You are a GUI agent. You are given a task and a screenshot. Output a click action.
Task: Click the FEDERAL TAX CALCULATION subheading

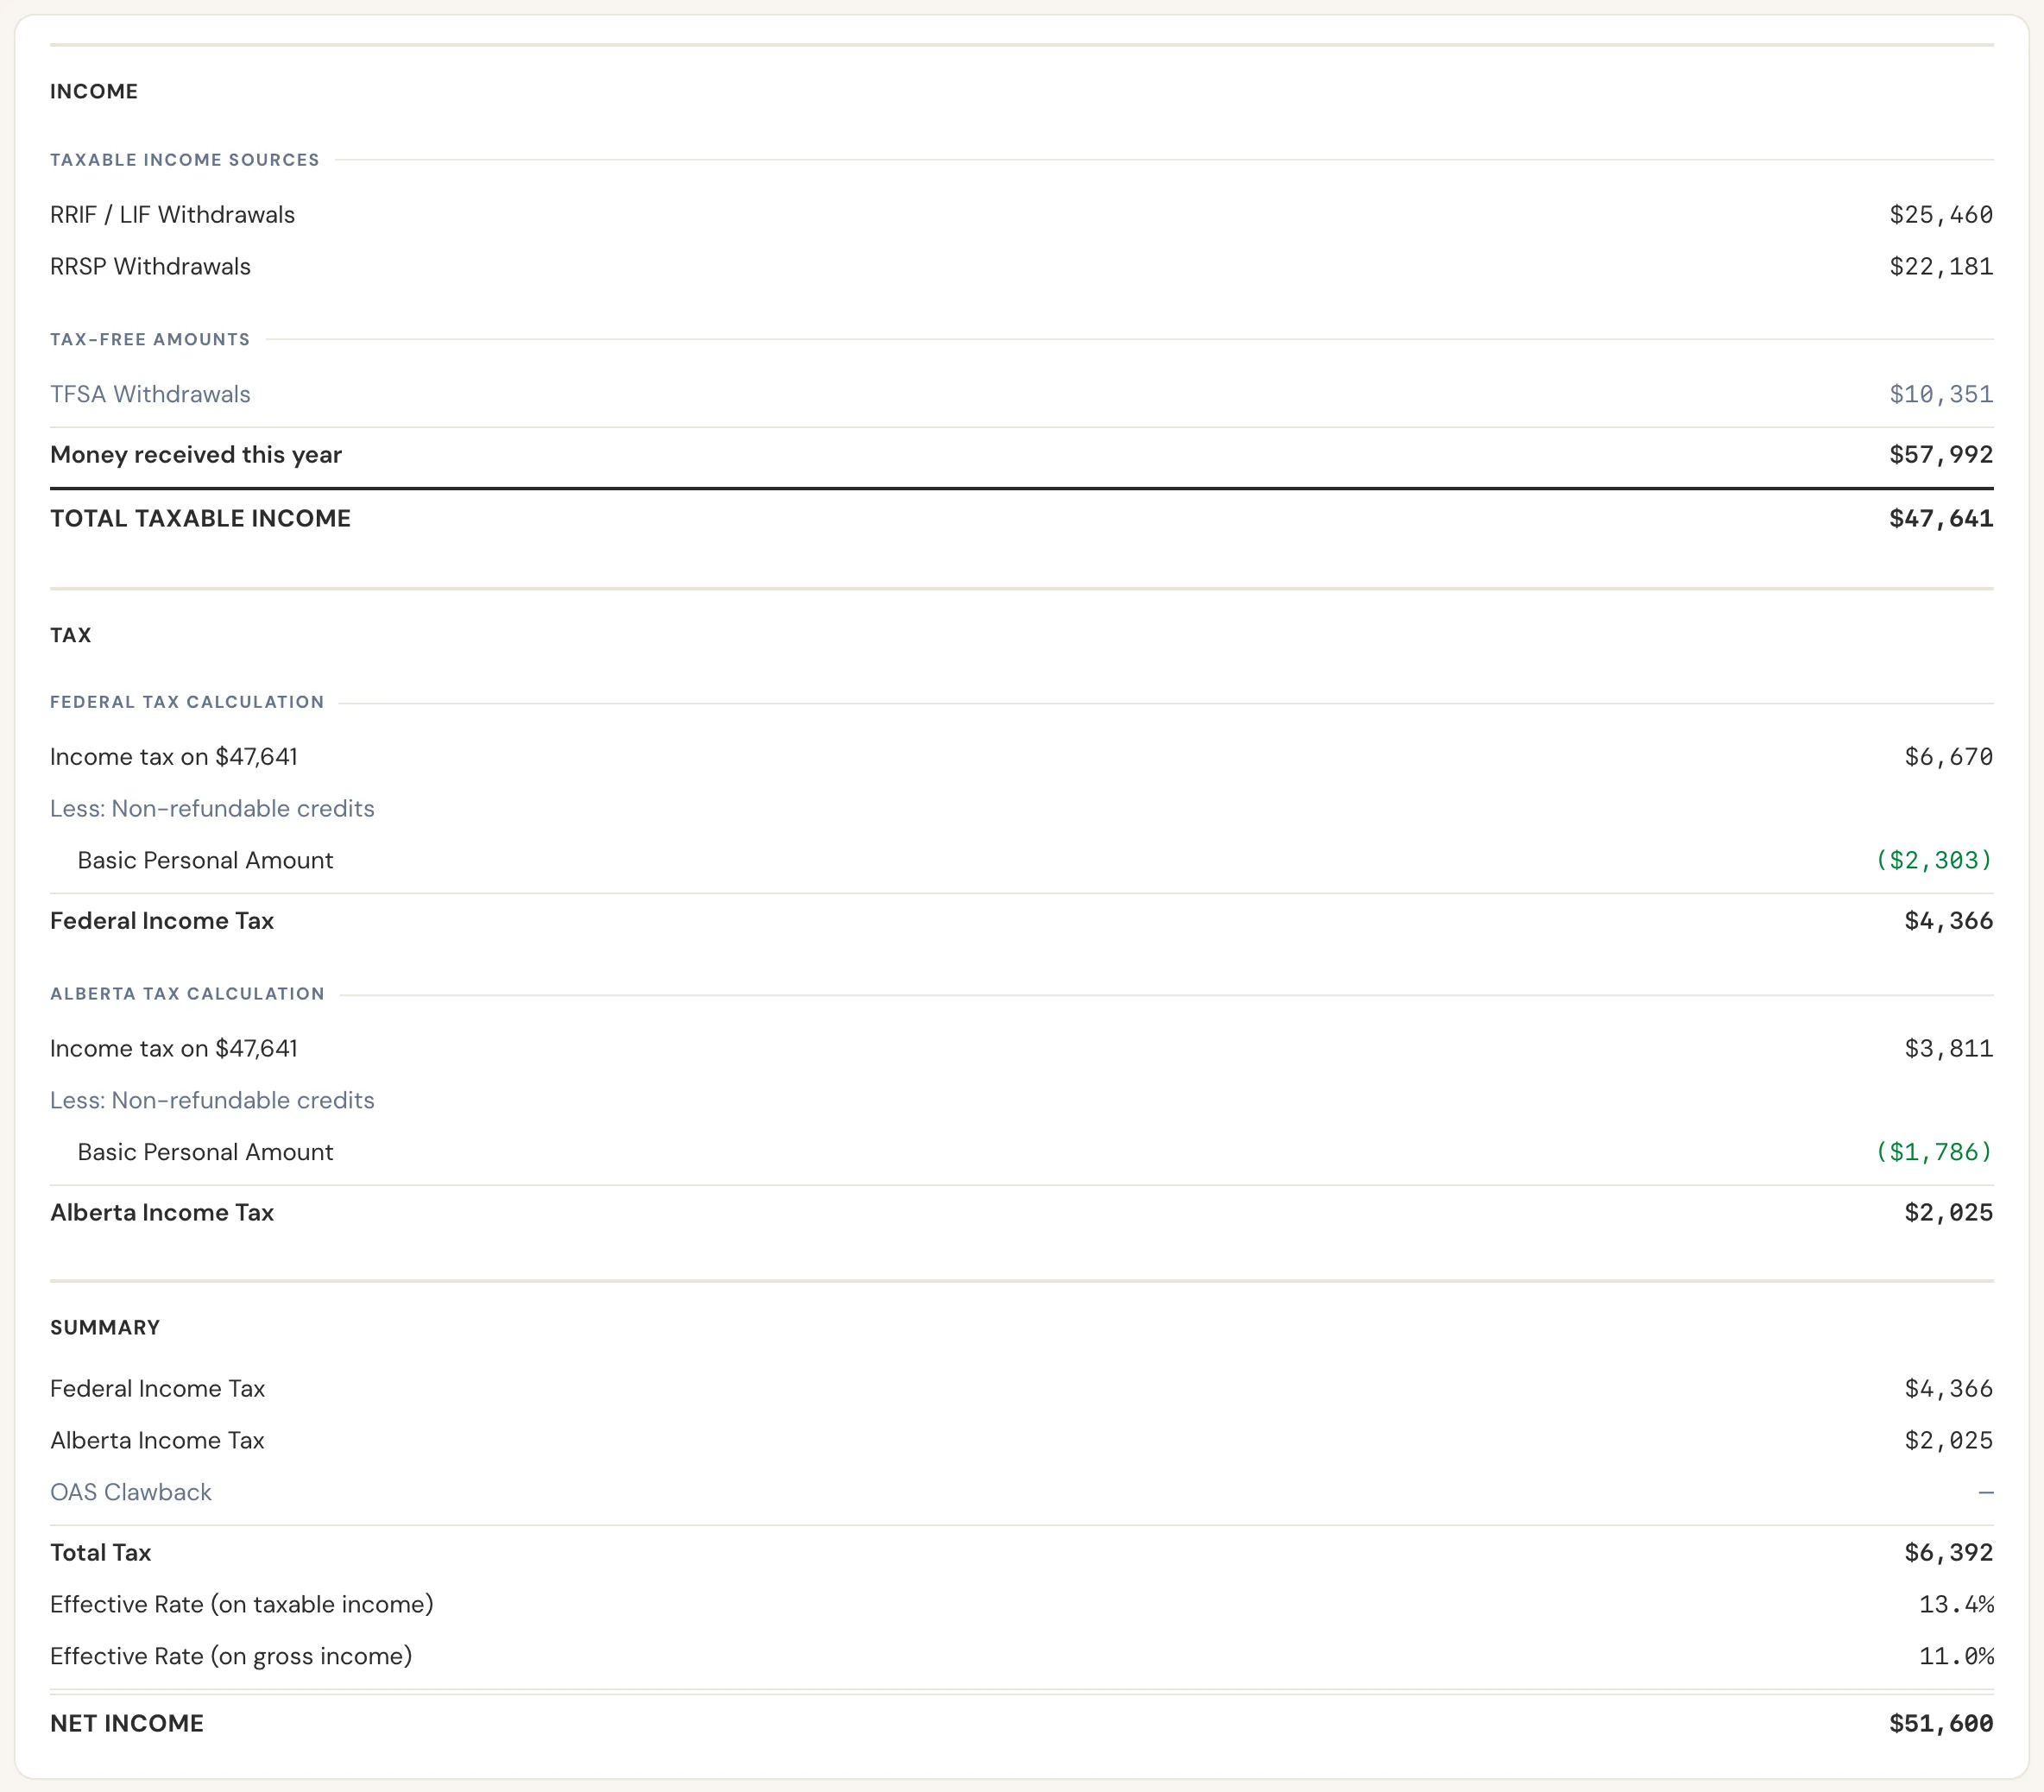coord(187,702)
